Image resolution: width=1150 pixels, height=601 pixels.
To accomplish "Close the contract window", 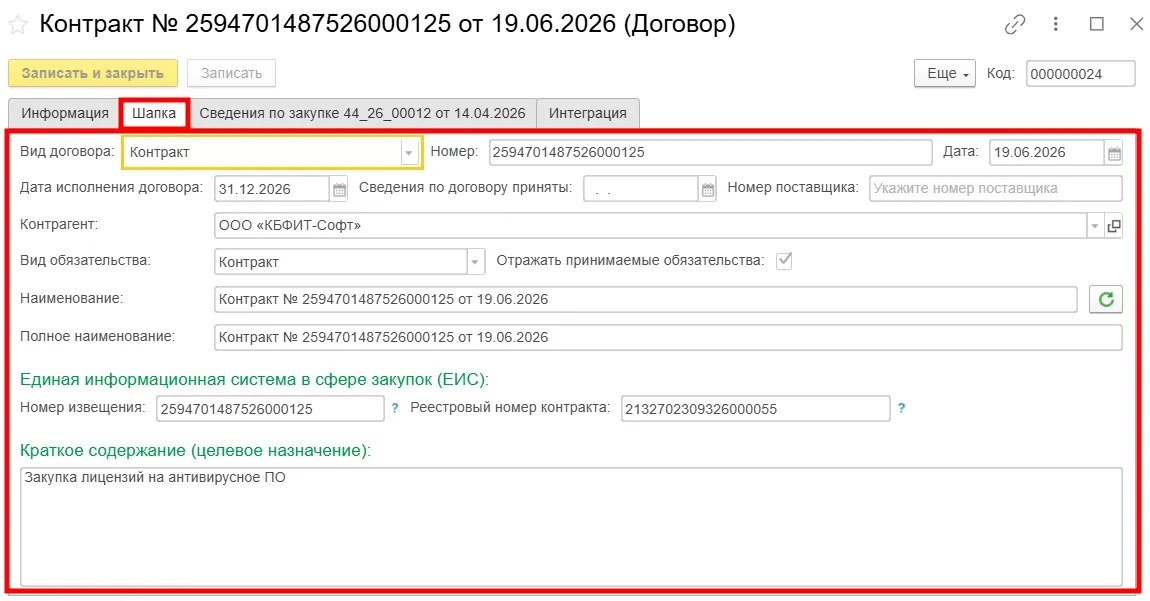I will coord(1136,24).
